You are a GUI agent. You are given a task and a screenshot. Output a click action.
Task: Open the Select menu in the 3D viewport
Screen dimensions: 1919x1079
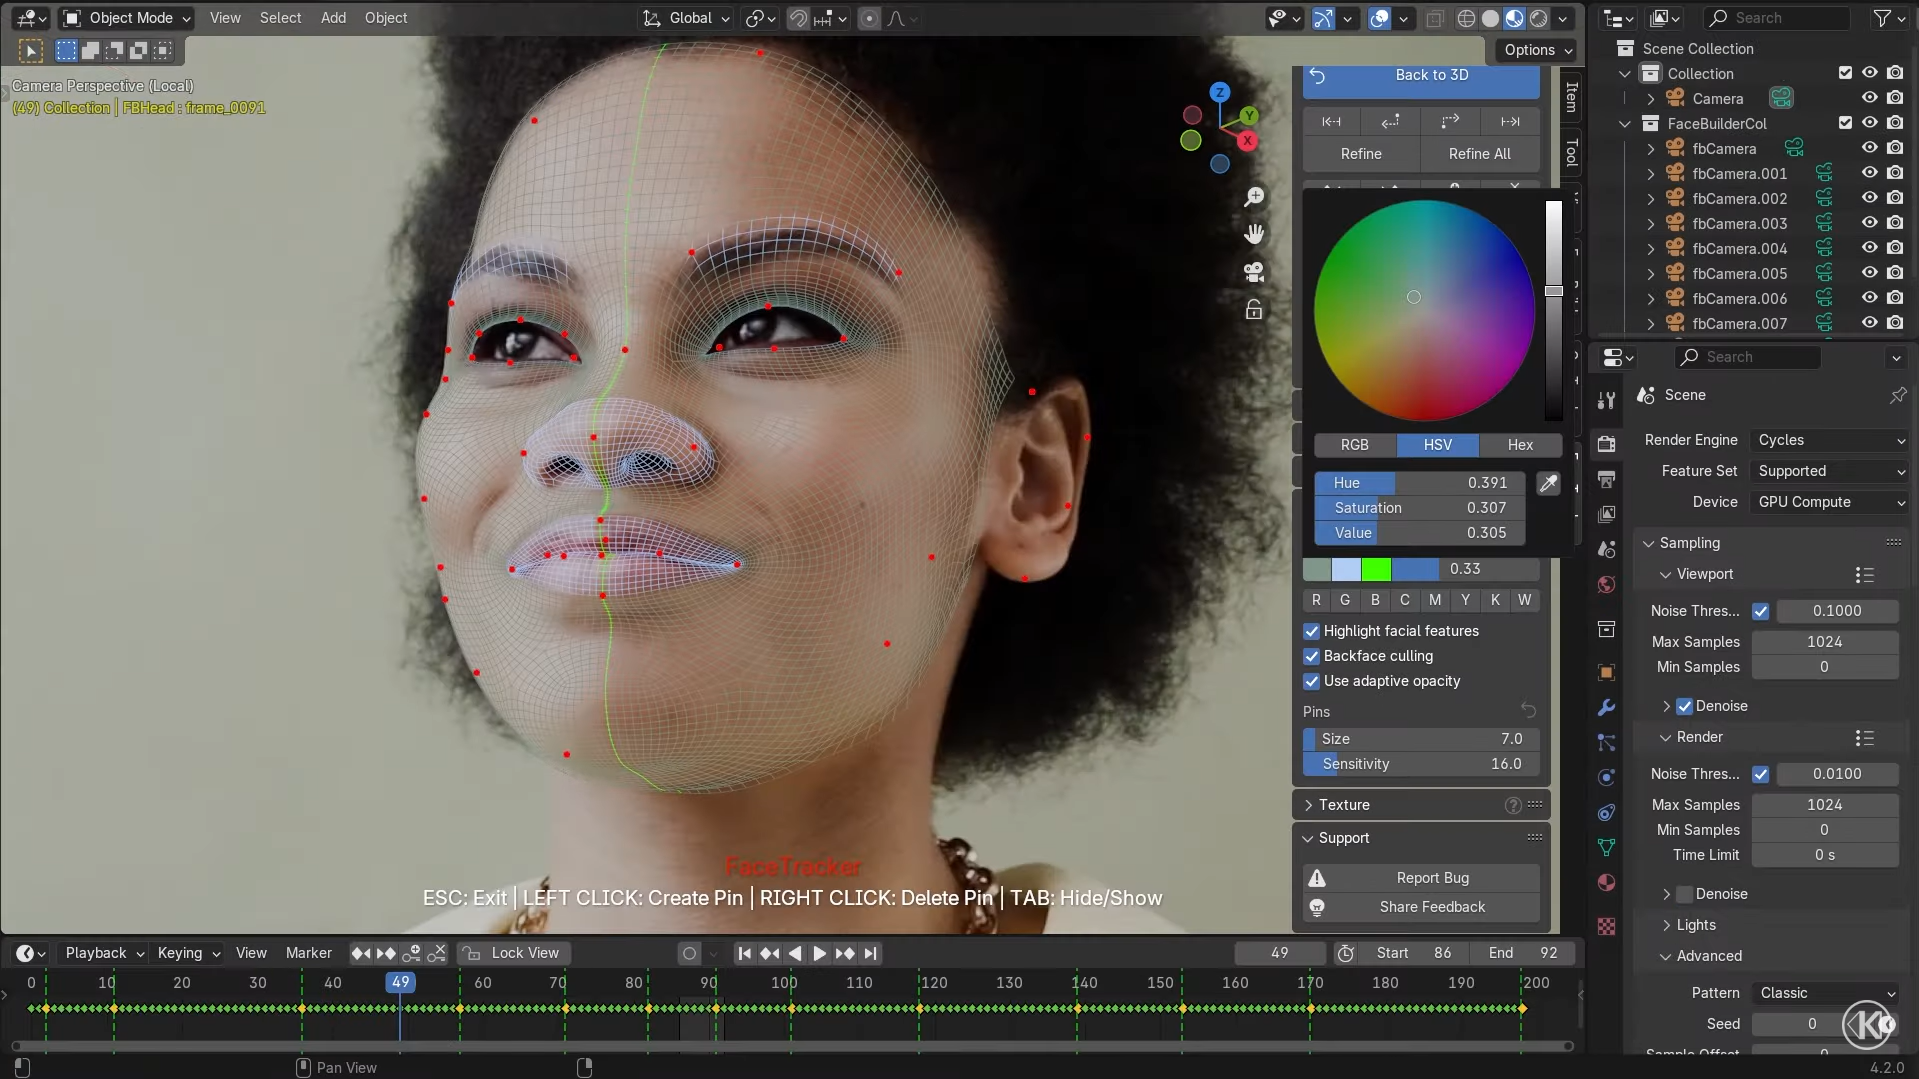280,17
